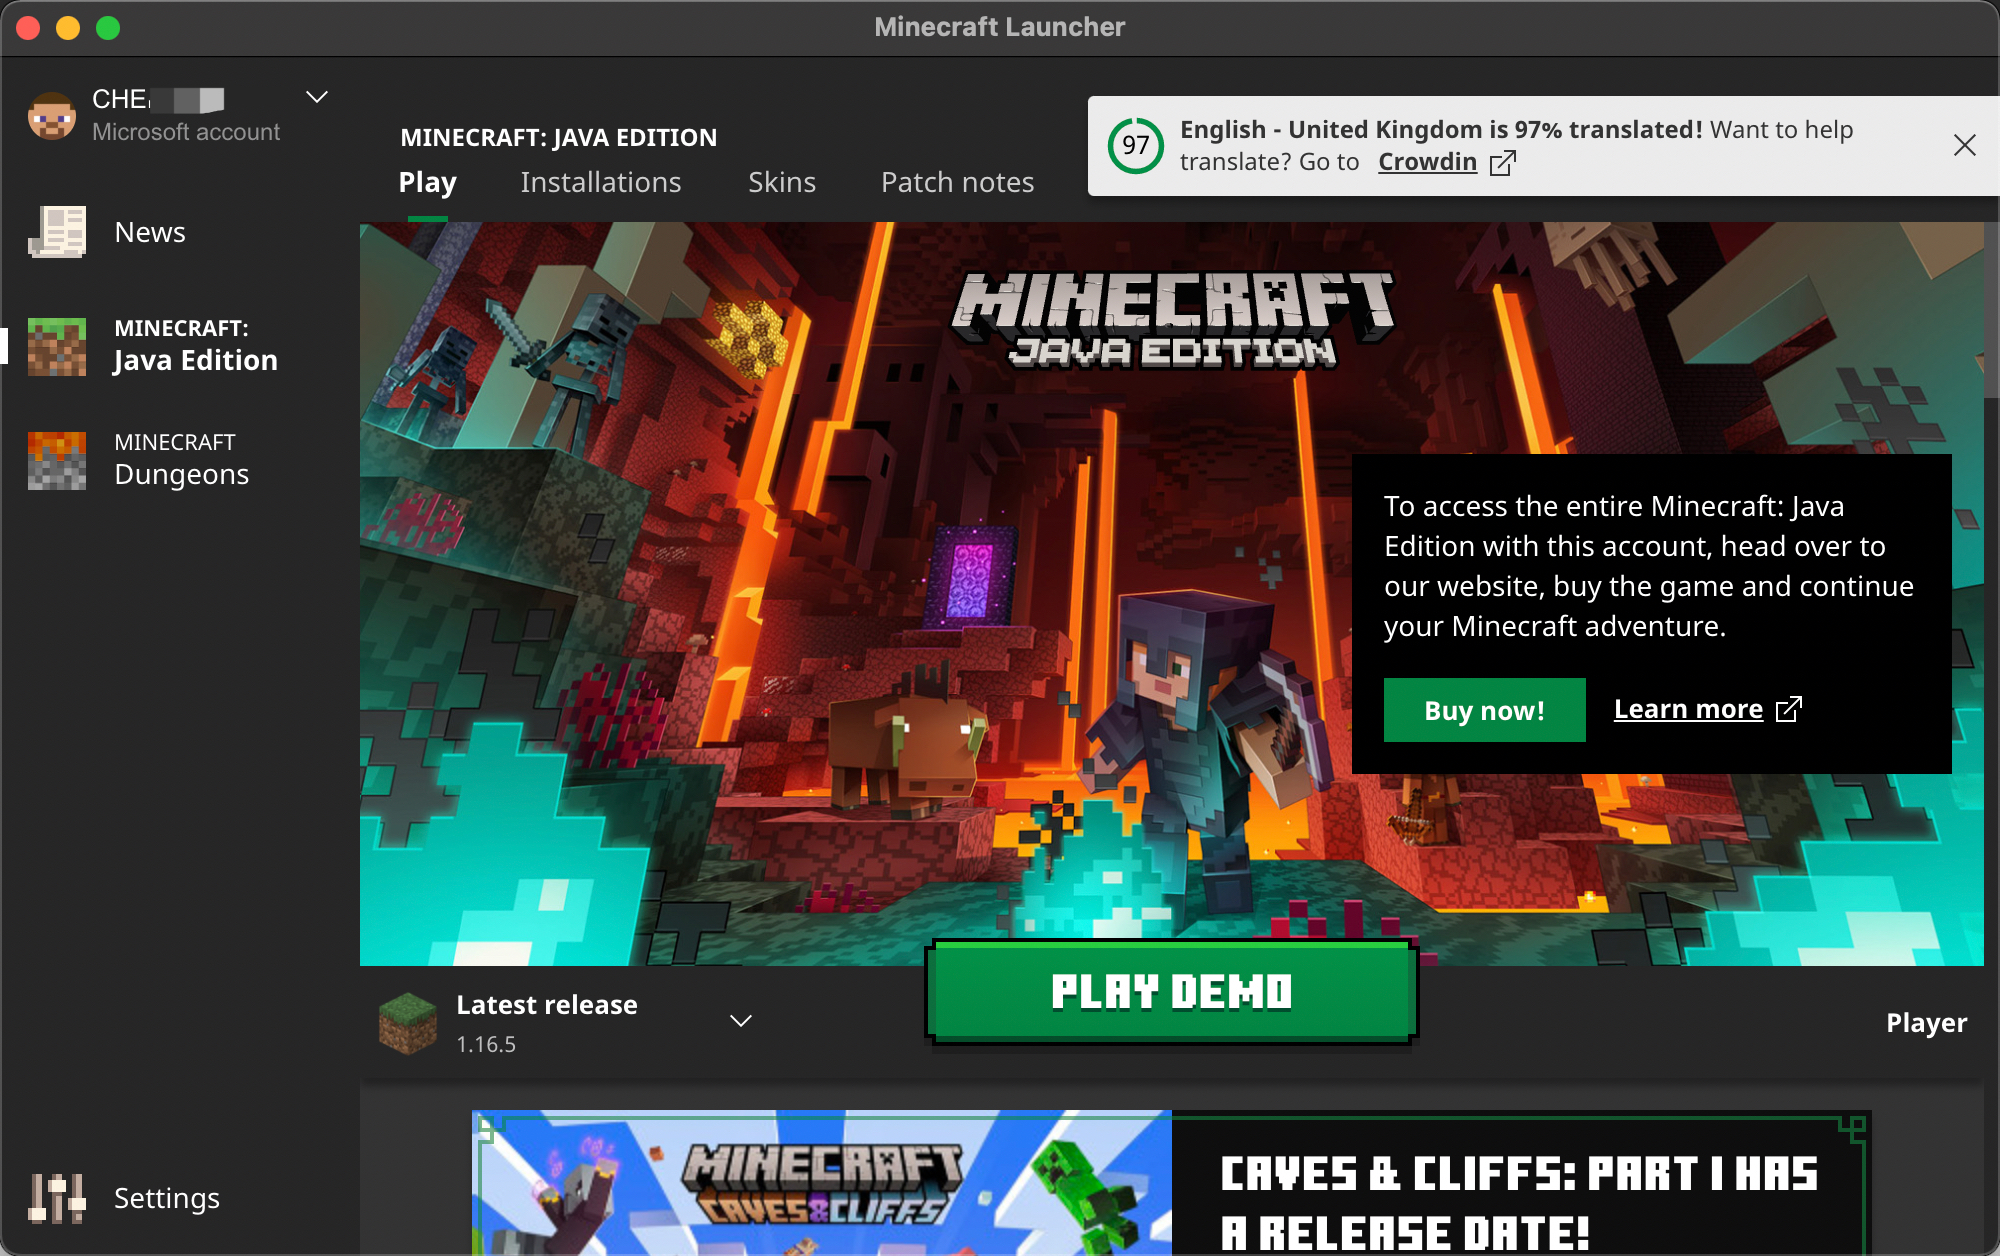Viewport: 2000px width, 1256px height.
Task: Open the Skins tab
Action: click(x=782, y=182)
